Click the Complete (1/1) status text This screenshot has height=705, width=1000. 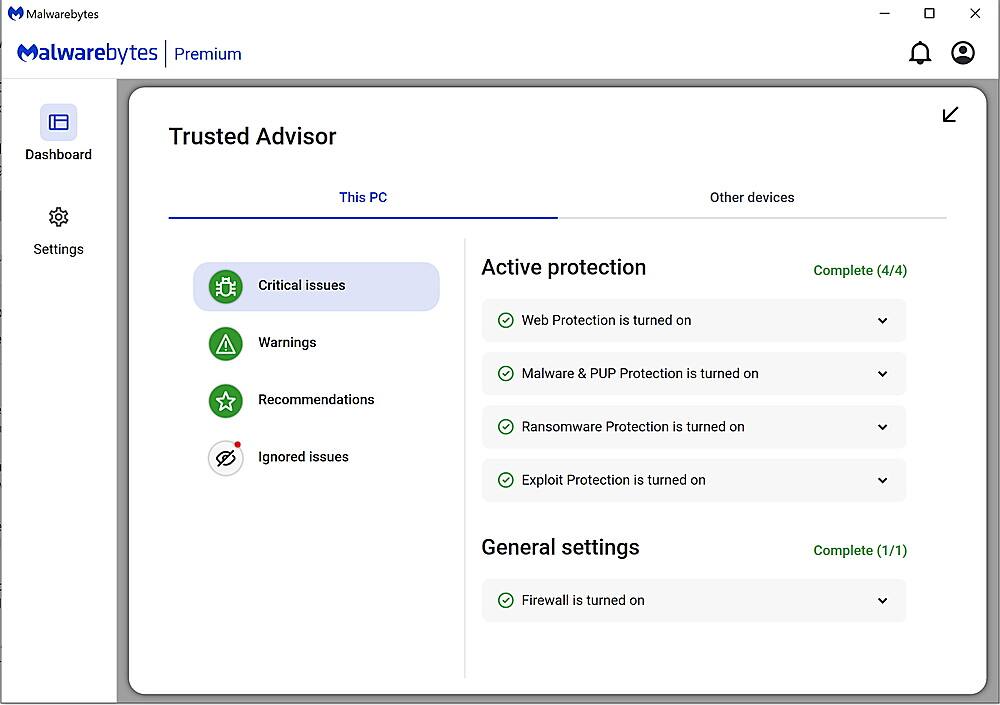pyautogui.click(x=860, y=551)
